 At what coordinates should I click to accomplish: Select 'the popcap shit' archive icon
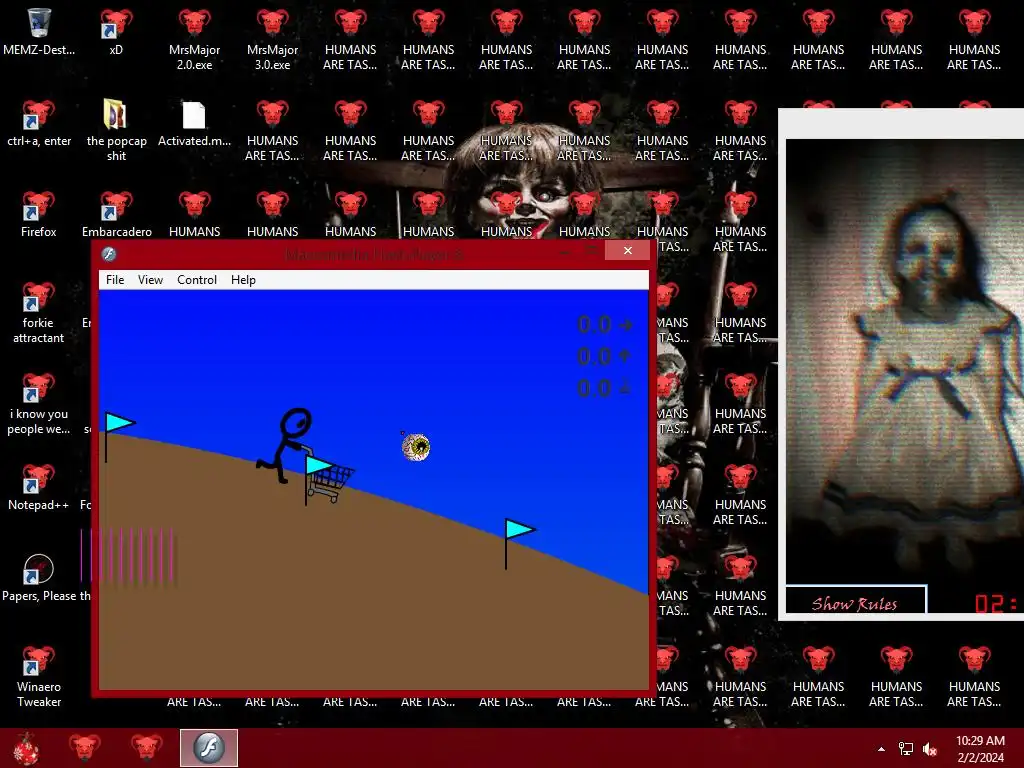tap(116, 130)
